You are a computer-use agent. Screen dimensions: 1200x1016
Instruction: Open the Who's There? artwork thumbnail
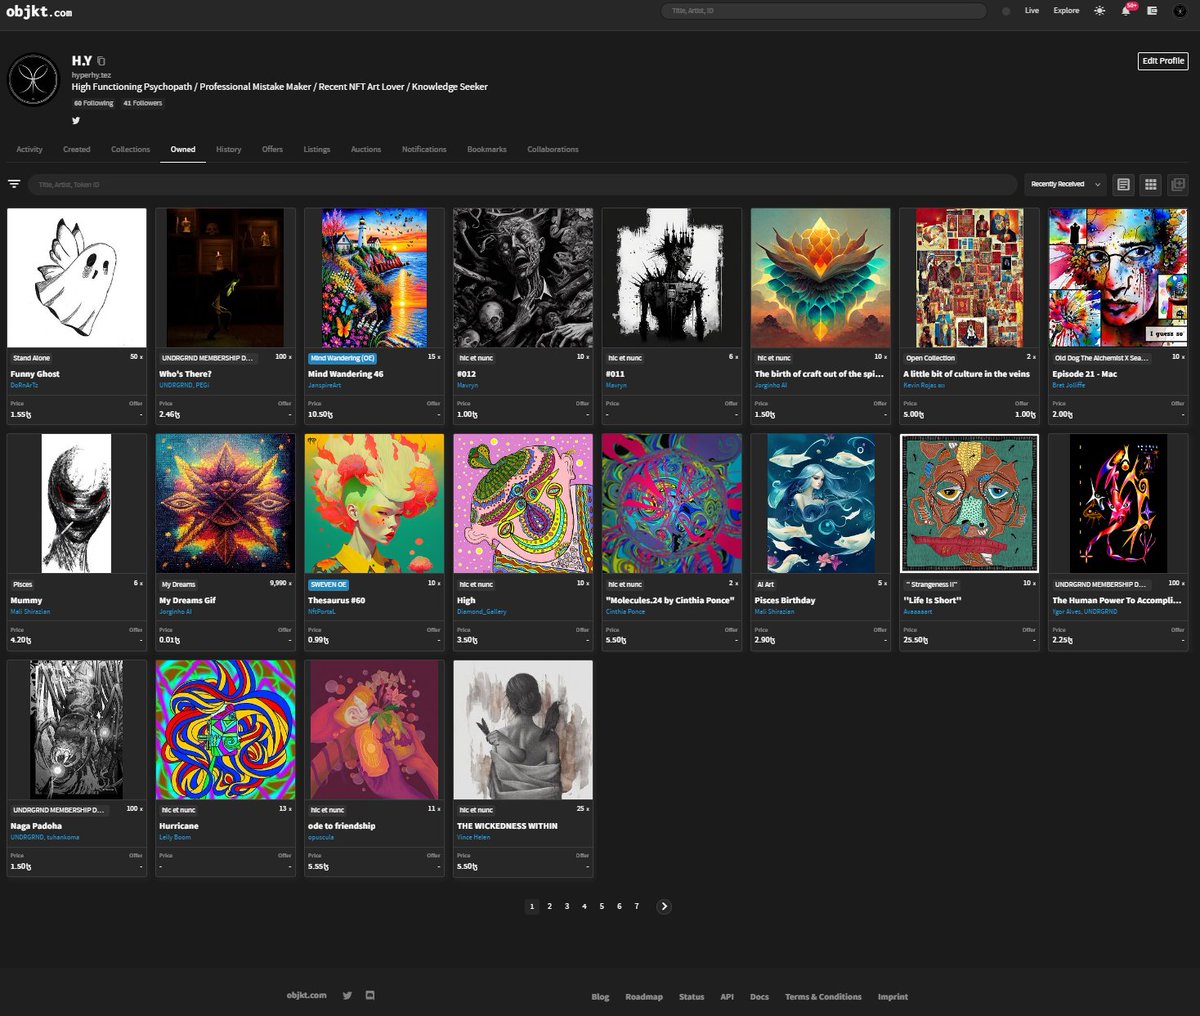226,278
